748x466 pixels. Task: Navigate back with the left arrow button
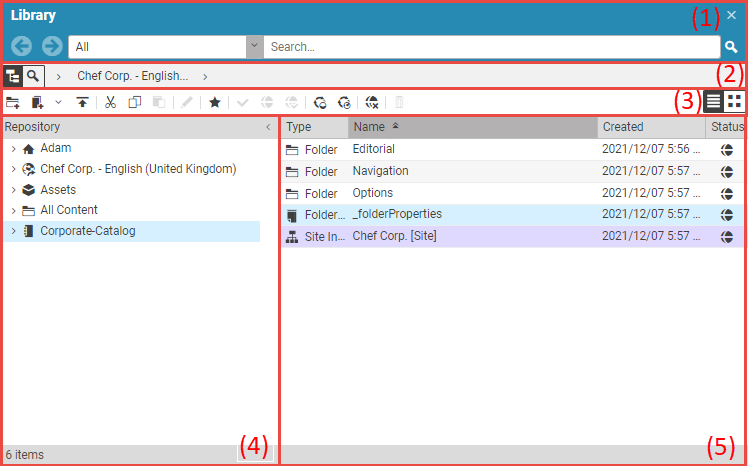[21, 47]
